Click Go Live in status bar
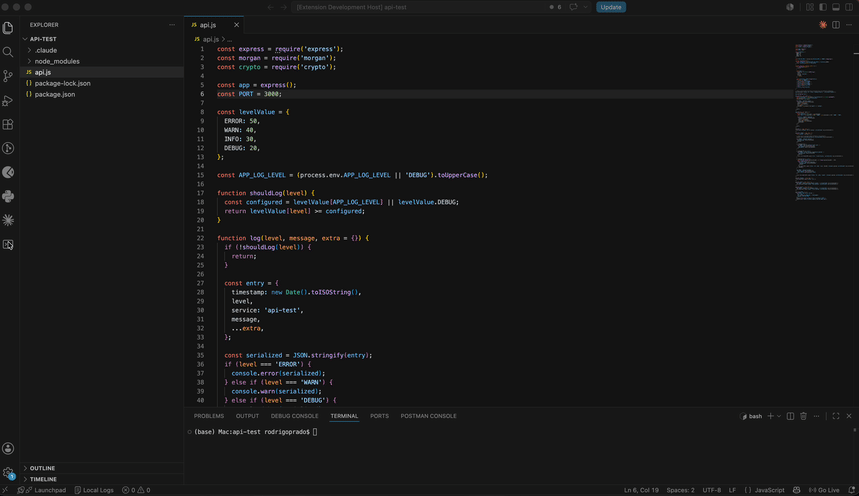This screenshot has width=859, height=496. coord(824,490)
